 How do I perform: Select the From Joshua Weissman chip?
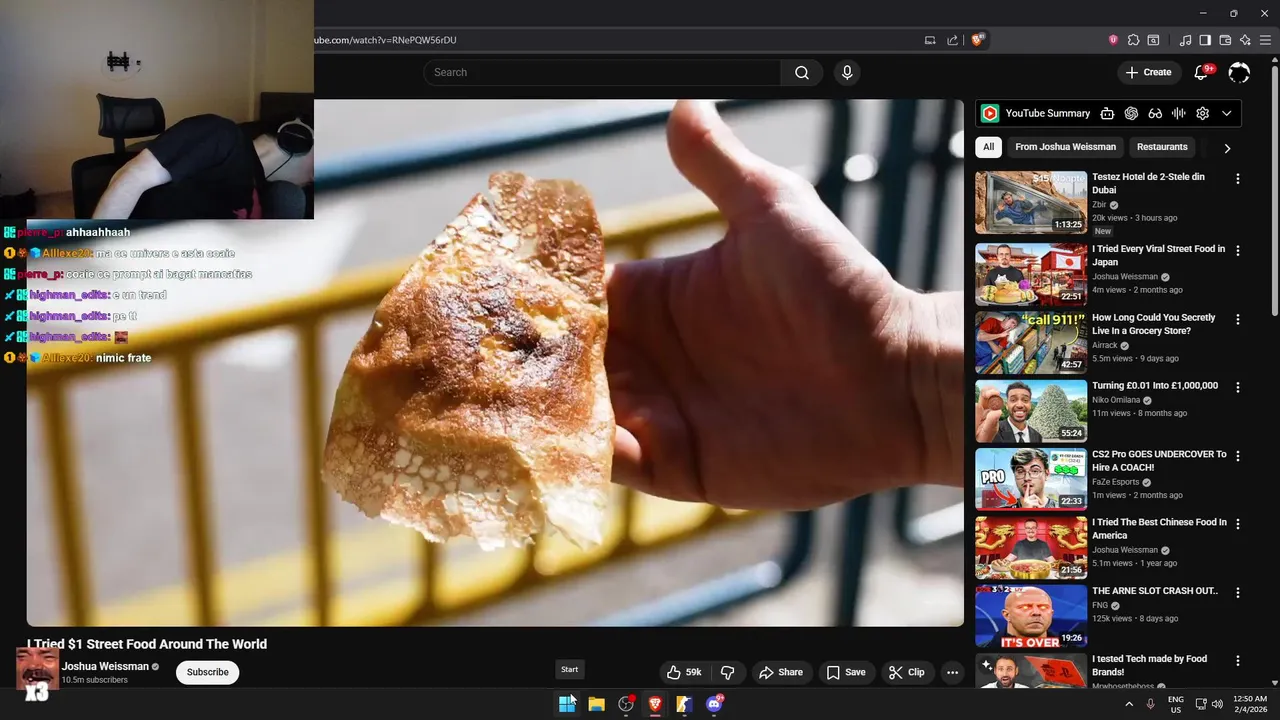pyautogui.click(x=1065, y=147)
